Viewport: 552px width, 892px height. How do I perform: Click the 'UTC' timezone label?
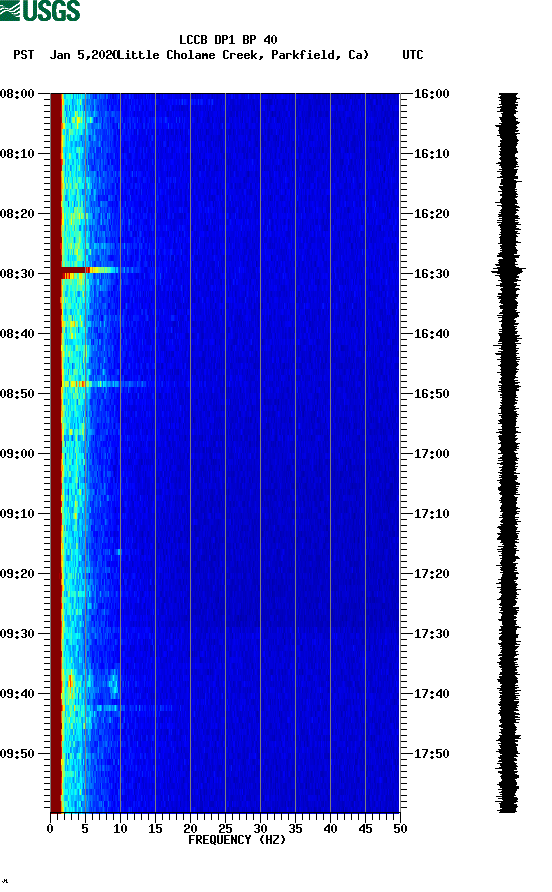coord(413,55)
